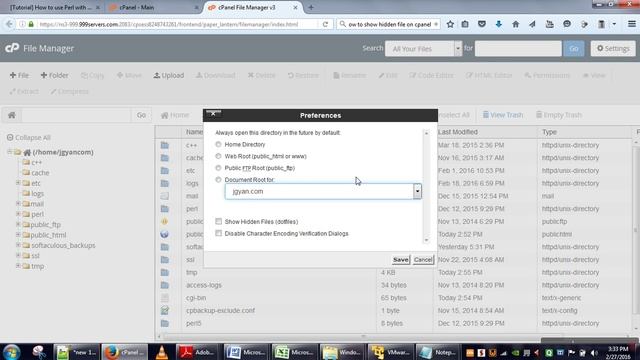This screenshot has width=640, height=360.
Task: Pick the Document Root for option
Action: (218, 180)
